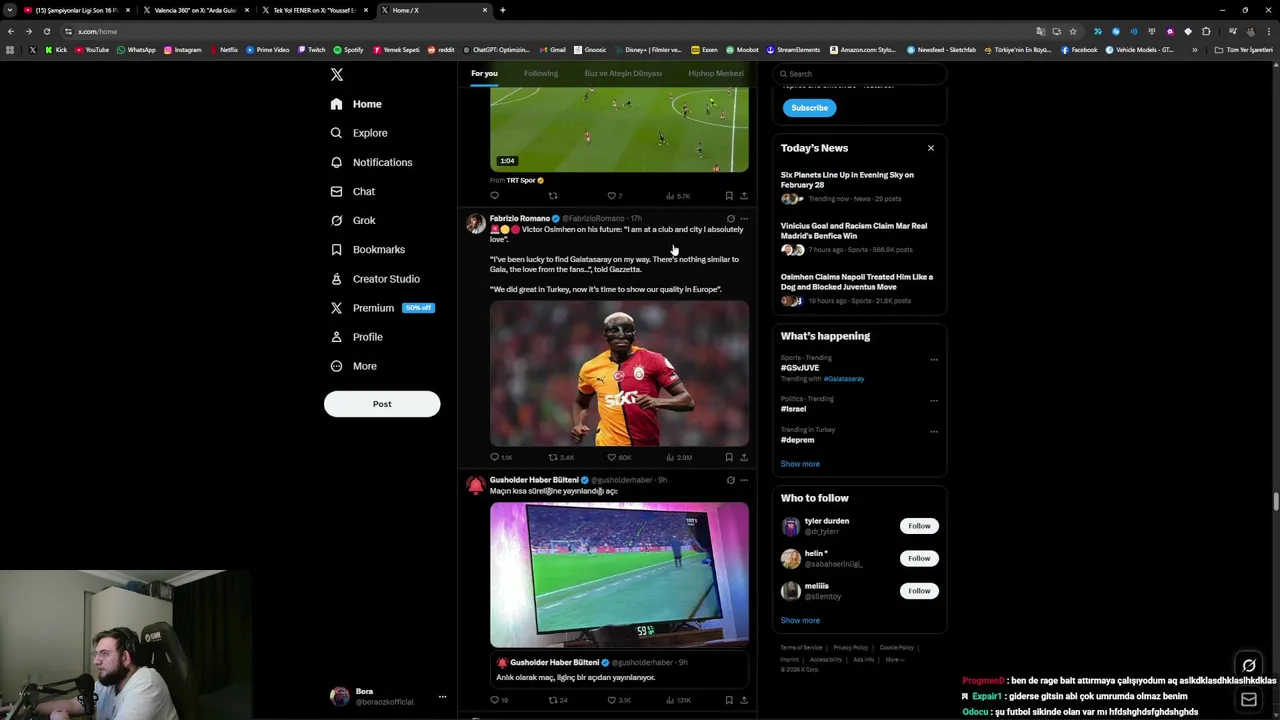
Task: Open more options for #deprem trend
Action: point(934,431)
